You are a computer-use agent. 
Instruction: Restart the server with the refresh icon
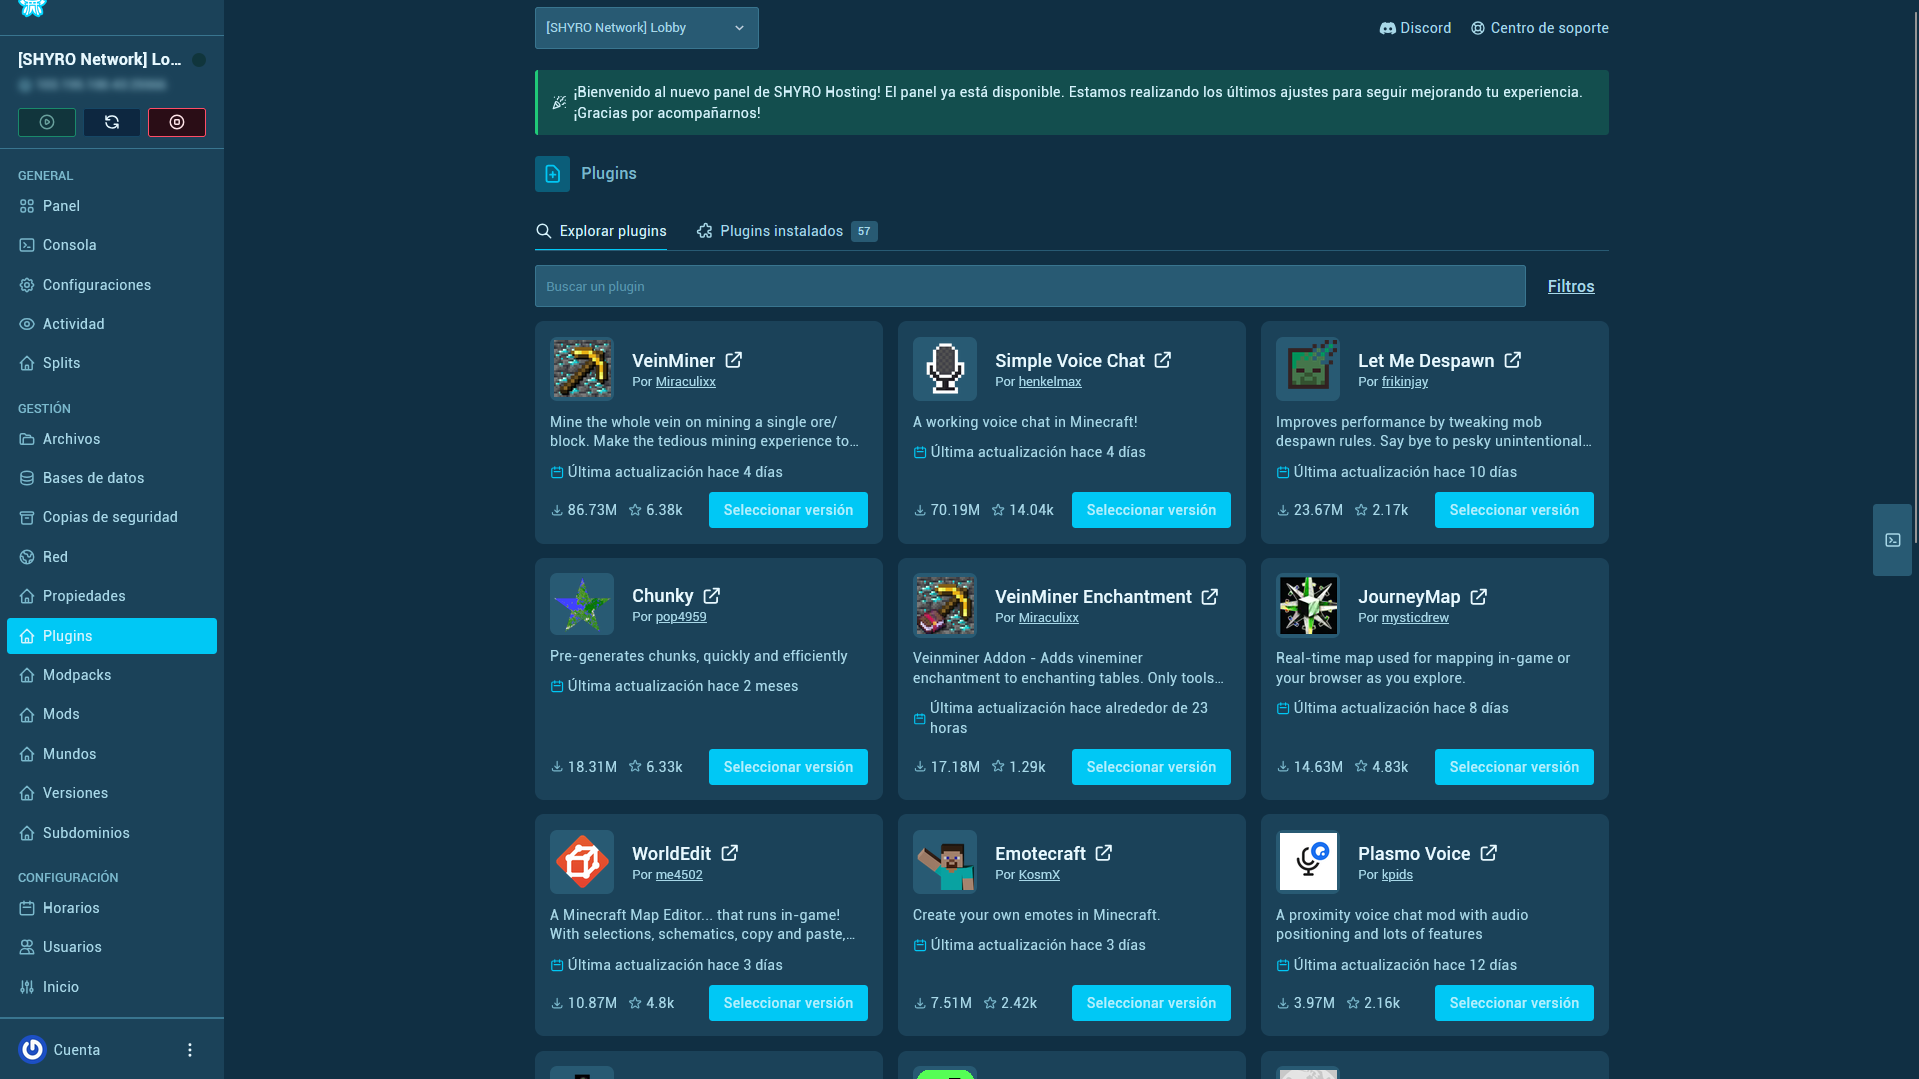coord(112,122)
